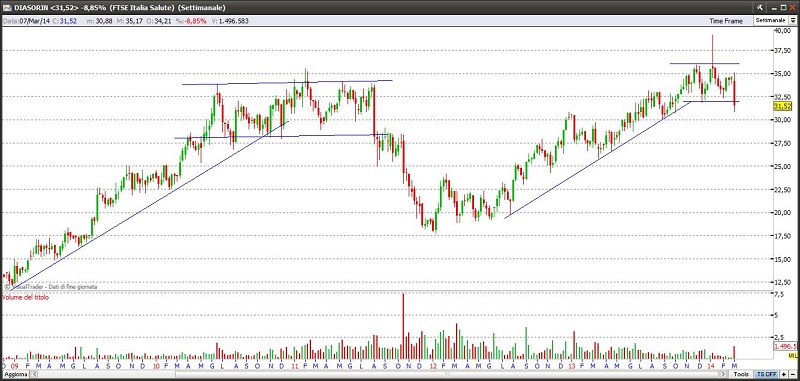
Task: Click the tallest red volume spike bar
Action: (403, 326)
